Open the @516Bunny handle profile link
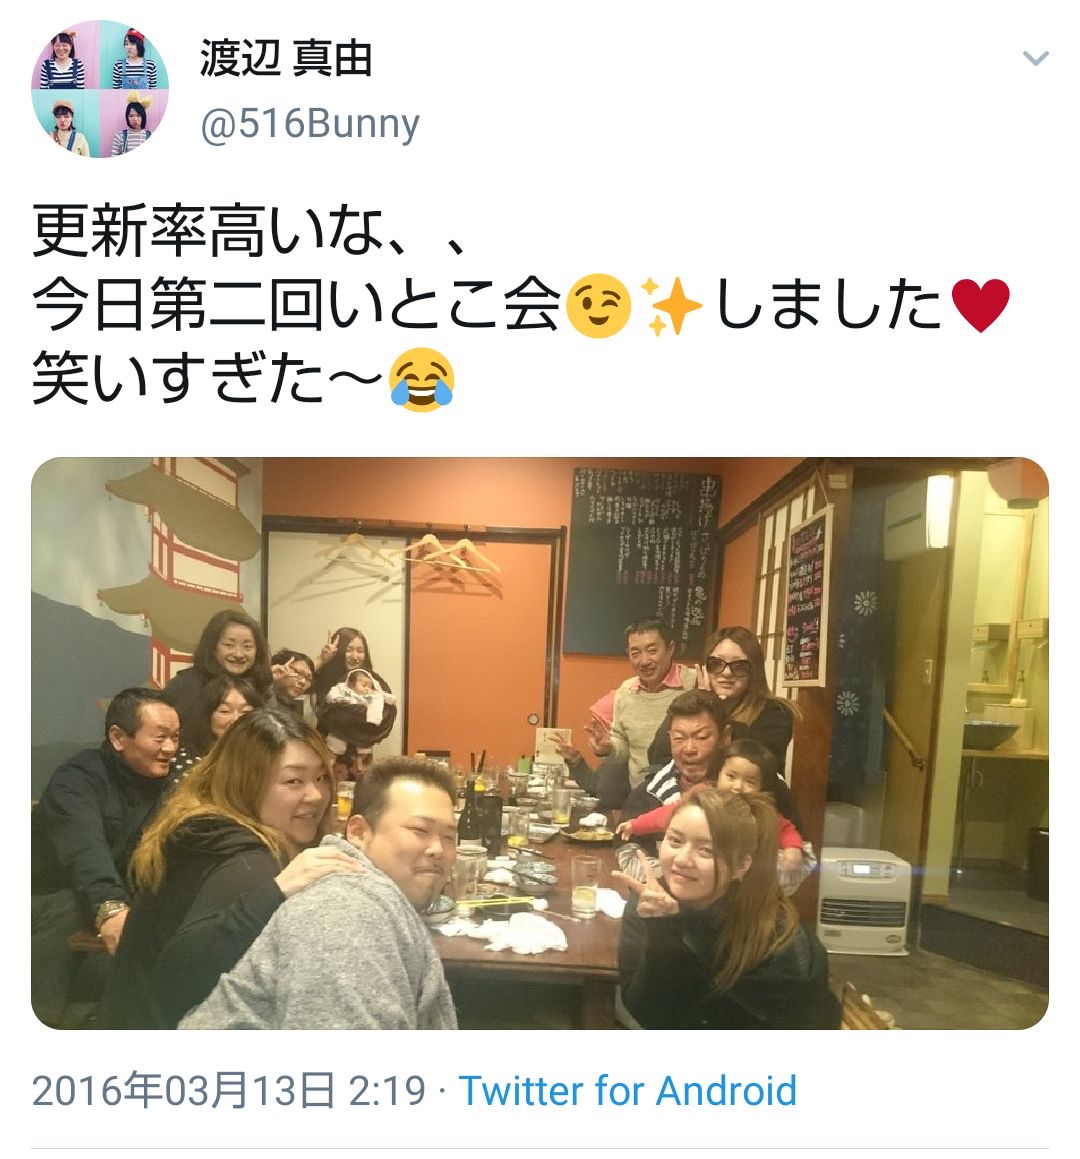1080x1159 pixels. 310,123
